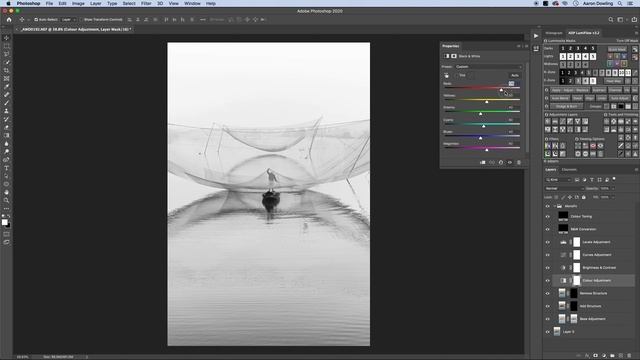Image resolution: width=640 pixels, height=360 pixels.
Task: Reset adjustment defaults in Properties footer
Action: point(501,162)
